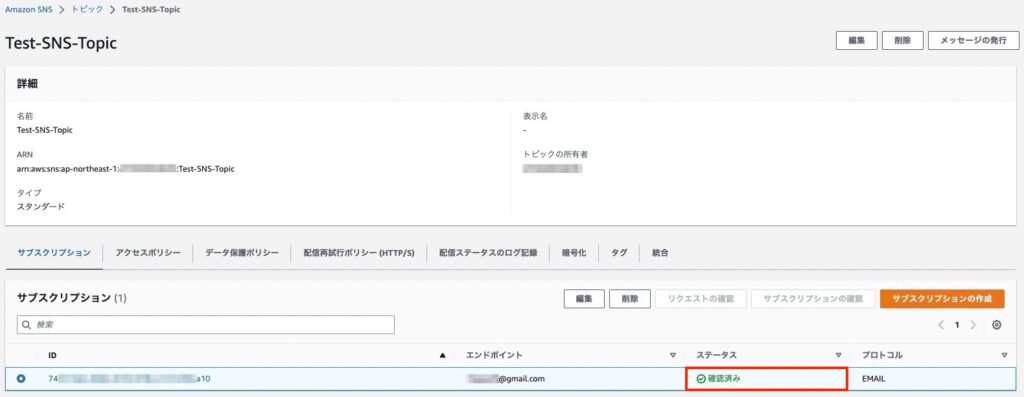Open the table preferences gear icon

click(x=997, y=325)
